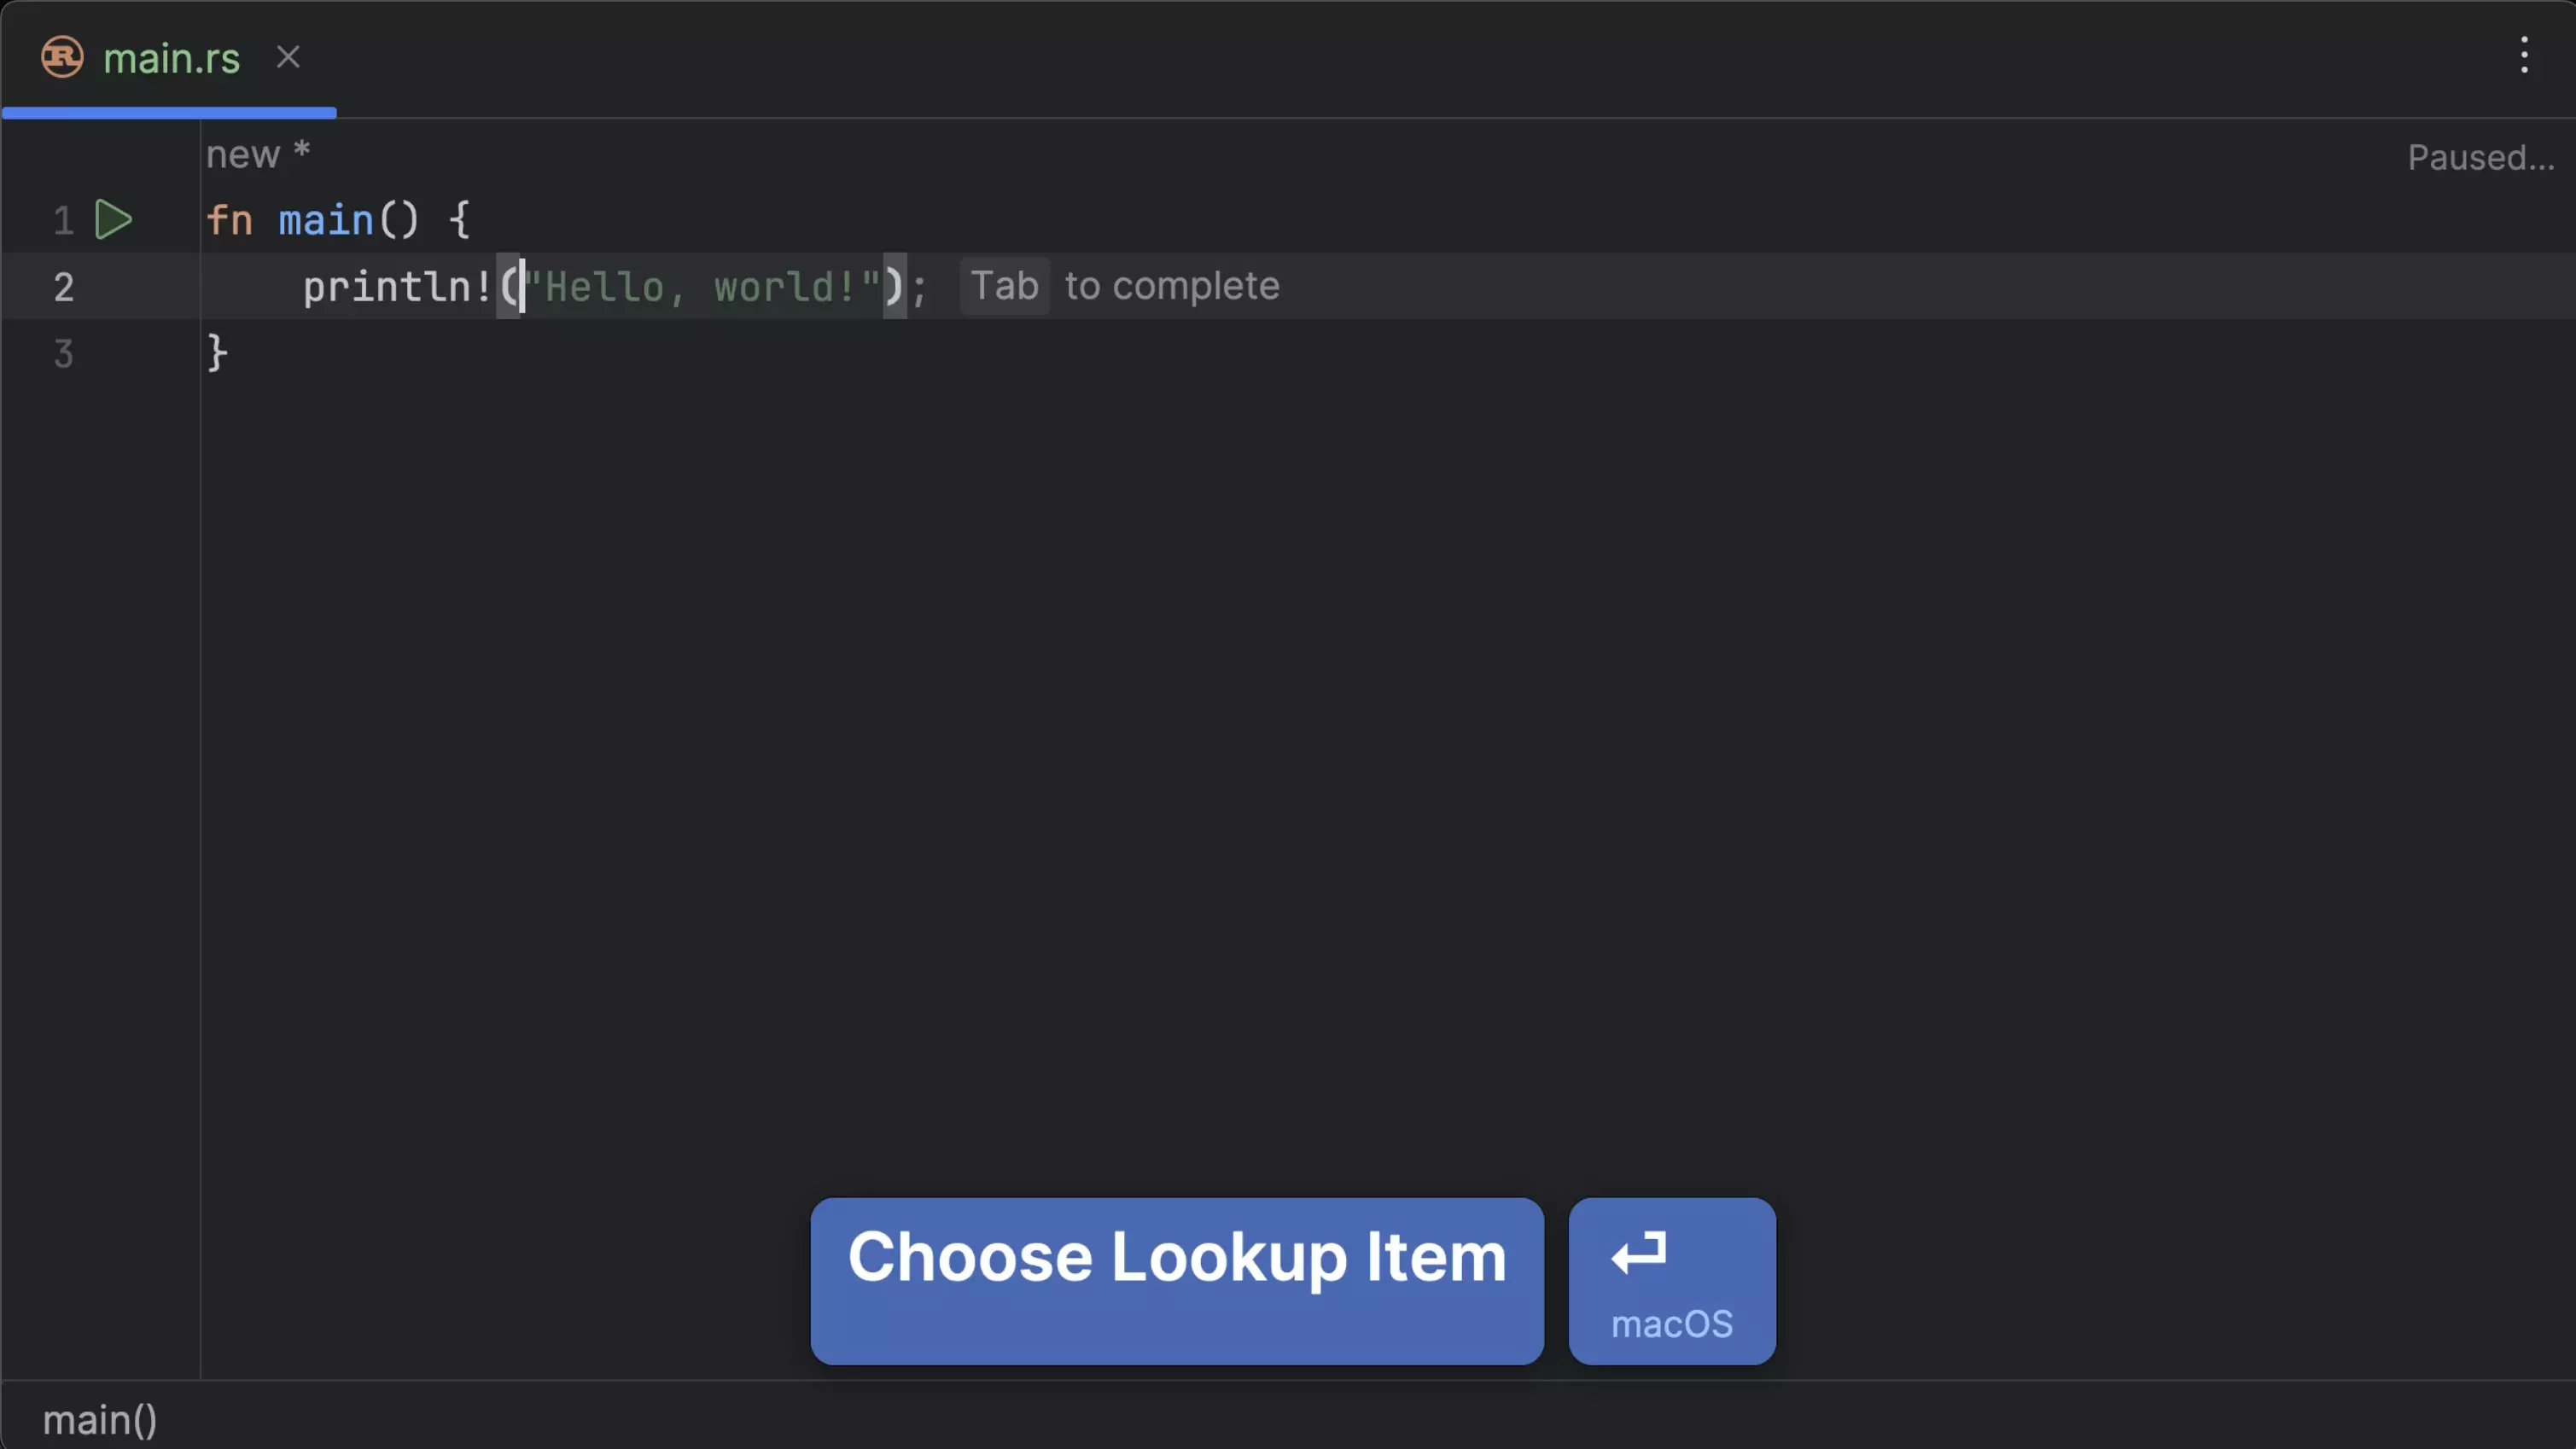This screenshot has height=1449, width=2576.
Task: Click the return key arrow icon
Action: click(x=1639, y=1253)
